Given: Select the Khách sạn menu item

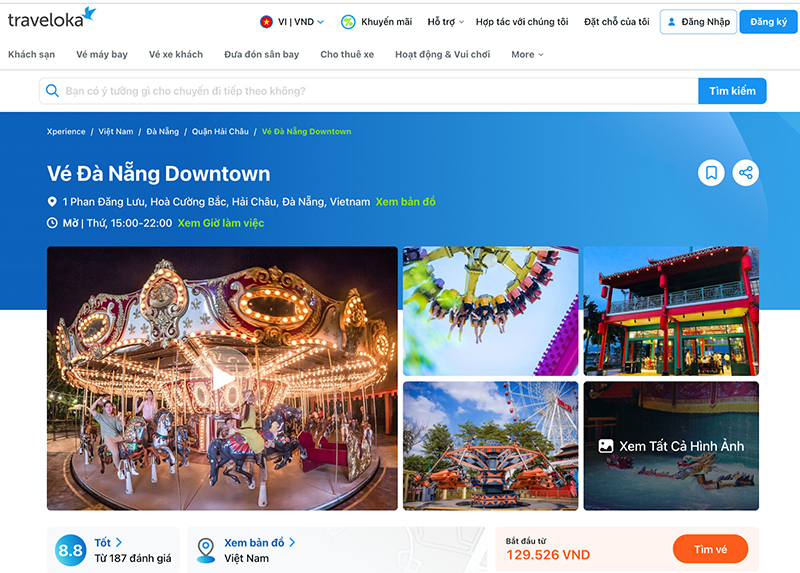Looking at the screenshot, I should tap(32, 55).
